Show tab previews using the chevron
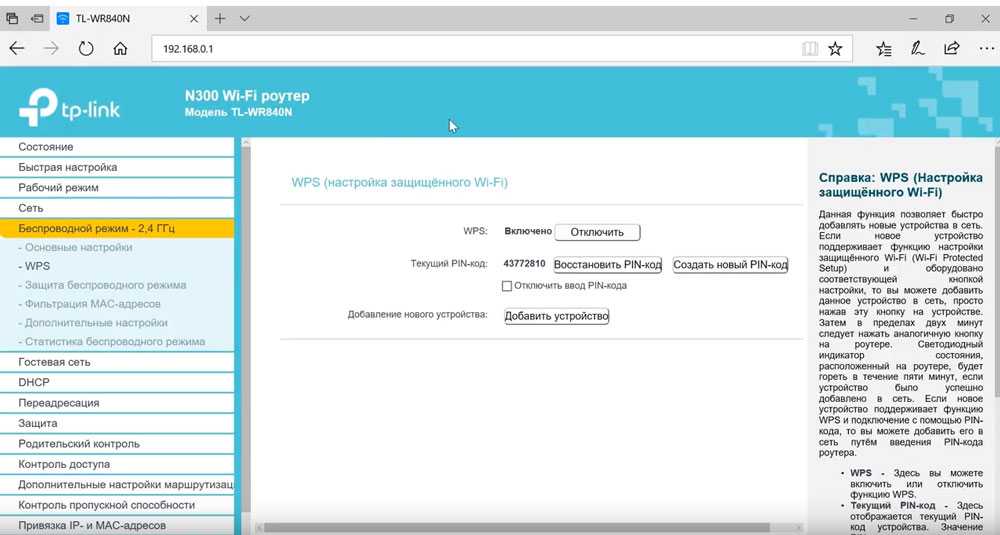This screenshot has width=1000, height=535. tap(245, 18)
